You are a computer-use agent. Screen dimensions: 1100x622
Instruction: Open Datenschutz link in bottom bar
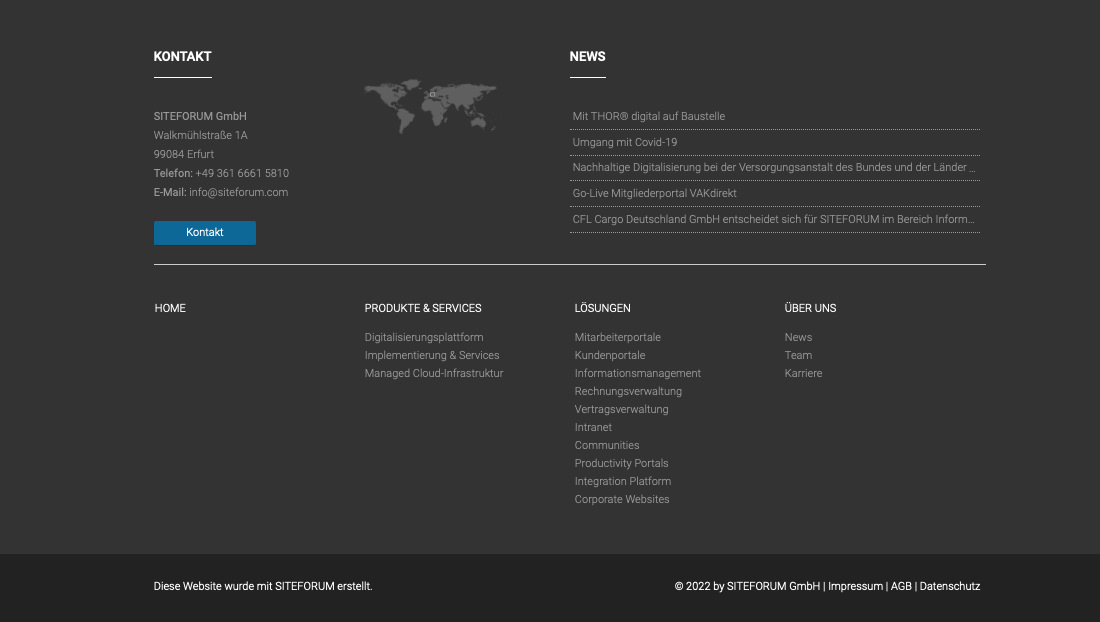950,586
